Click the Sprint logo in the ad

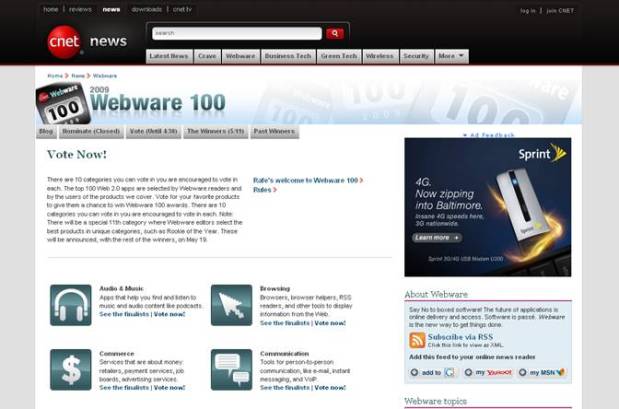pyautogui.click(x=542, y=153)
